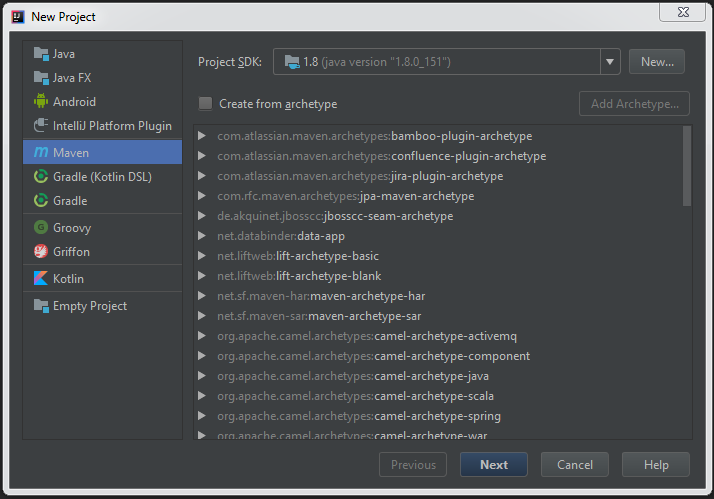Click the Gradle icon in the sidebar

(x=41, y=200)
